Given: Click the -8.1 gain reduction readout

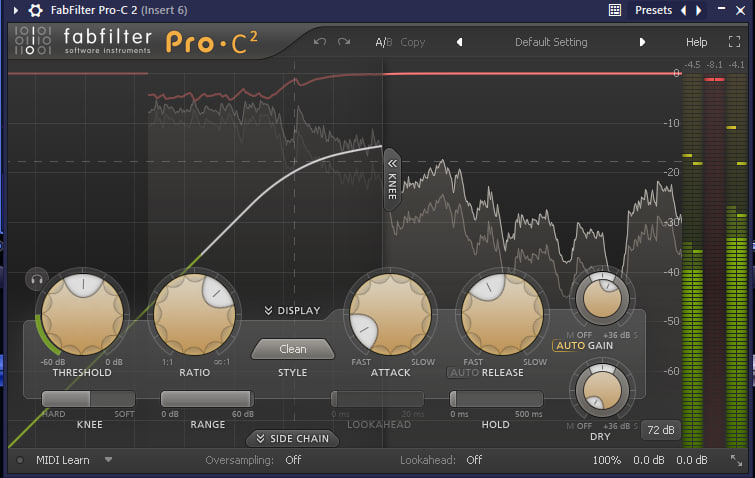Looking at the screenshot, I should click(715, 65).
